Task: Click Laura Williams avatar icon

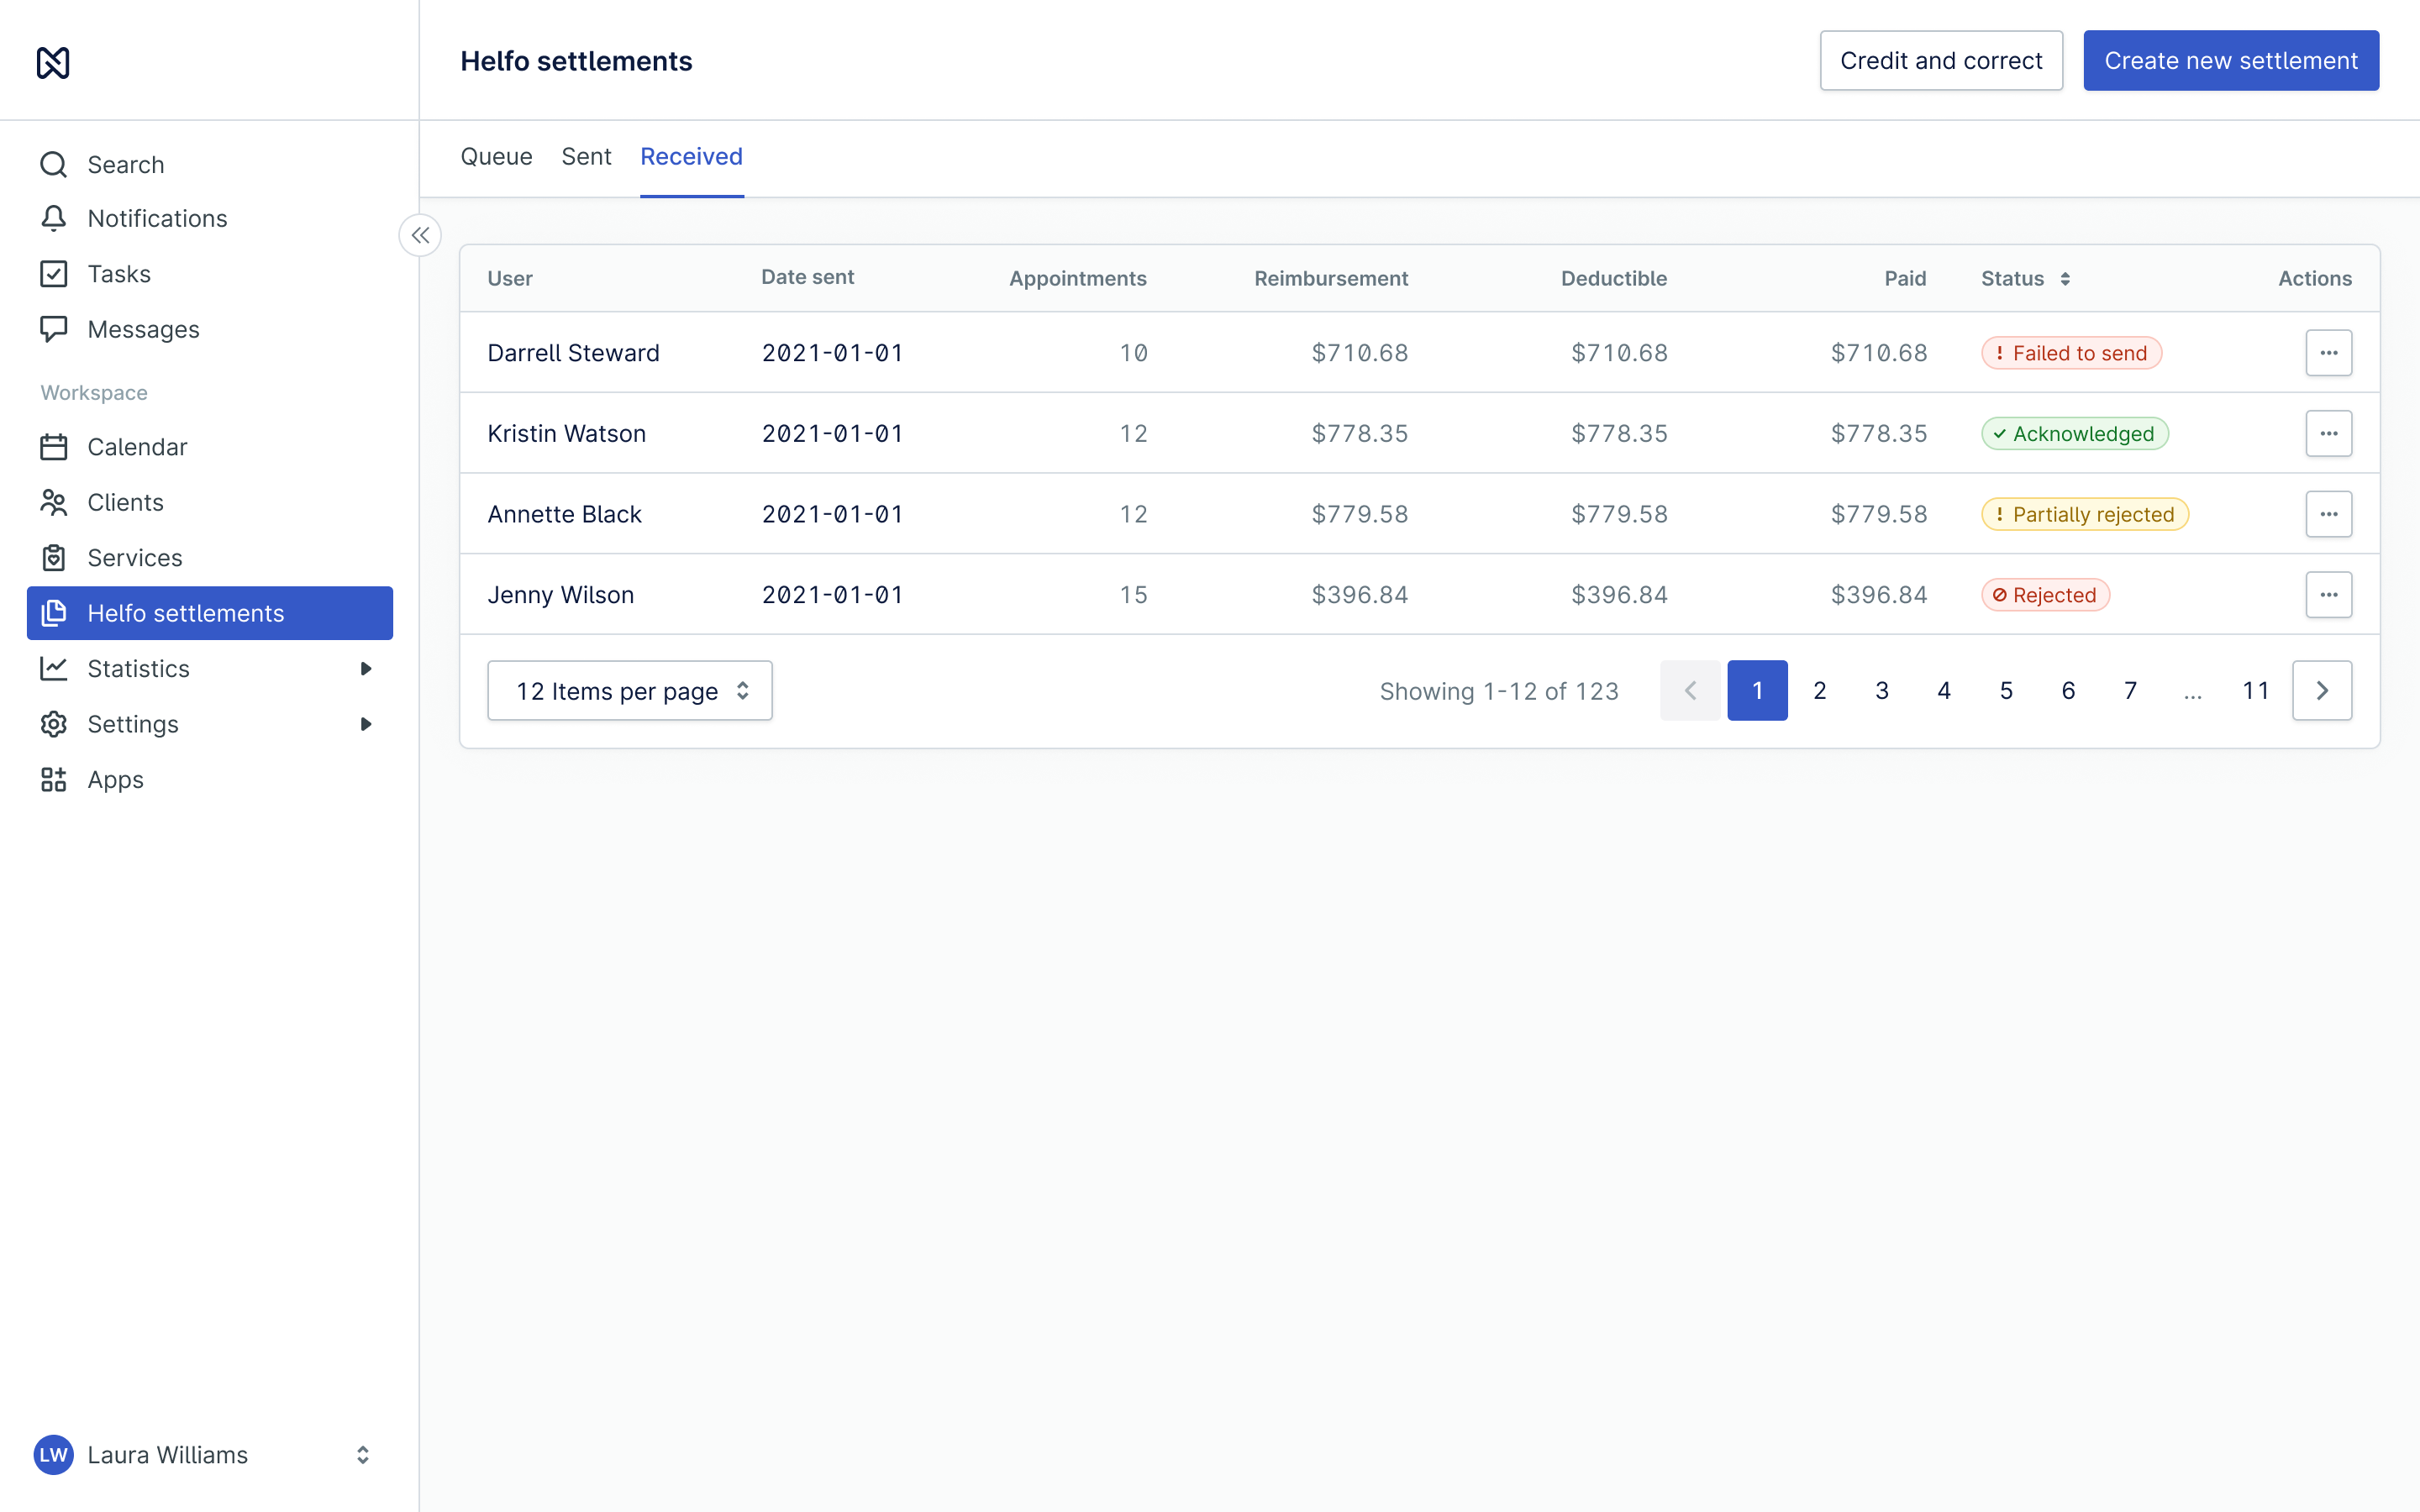Action: [53, 1455]
